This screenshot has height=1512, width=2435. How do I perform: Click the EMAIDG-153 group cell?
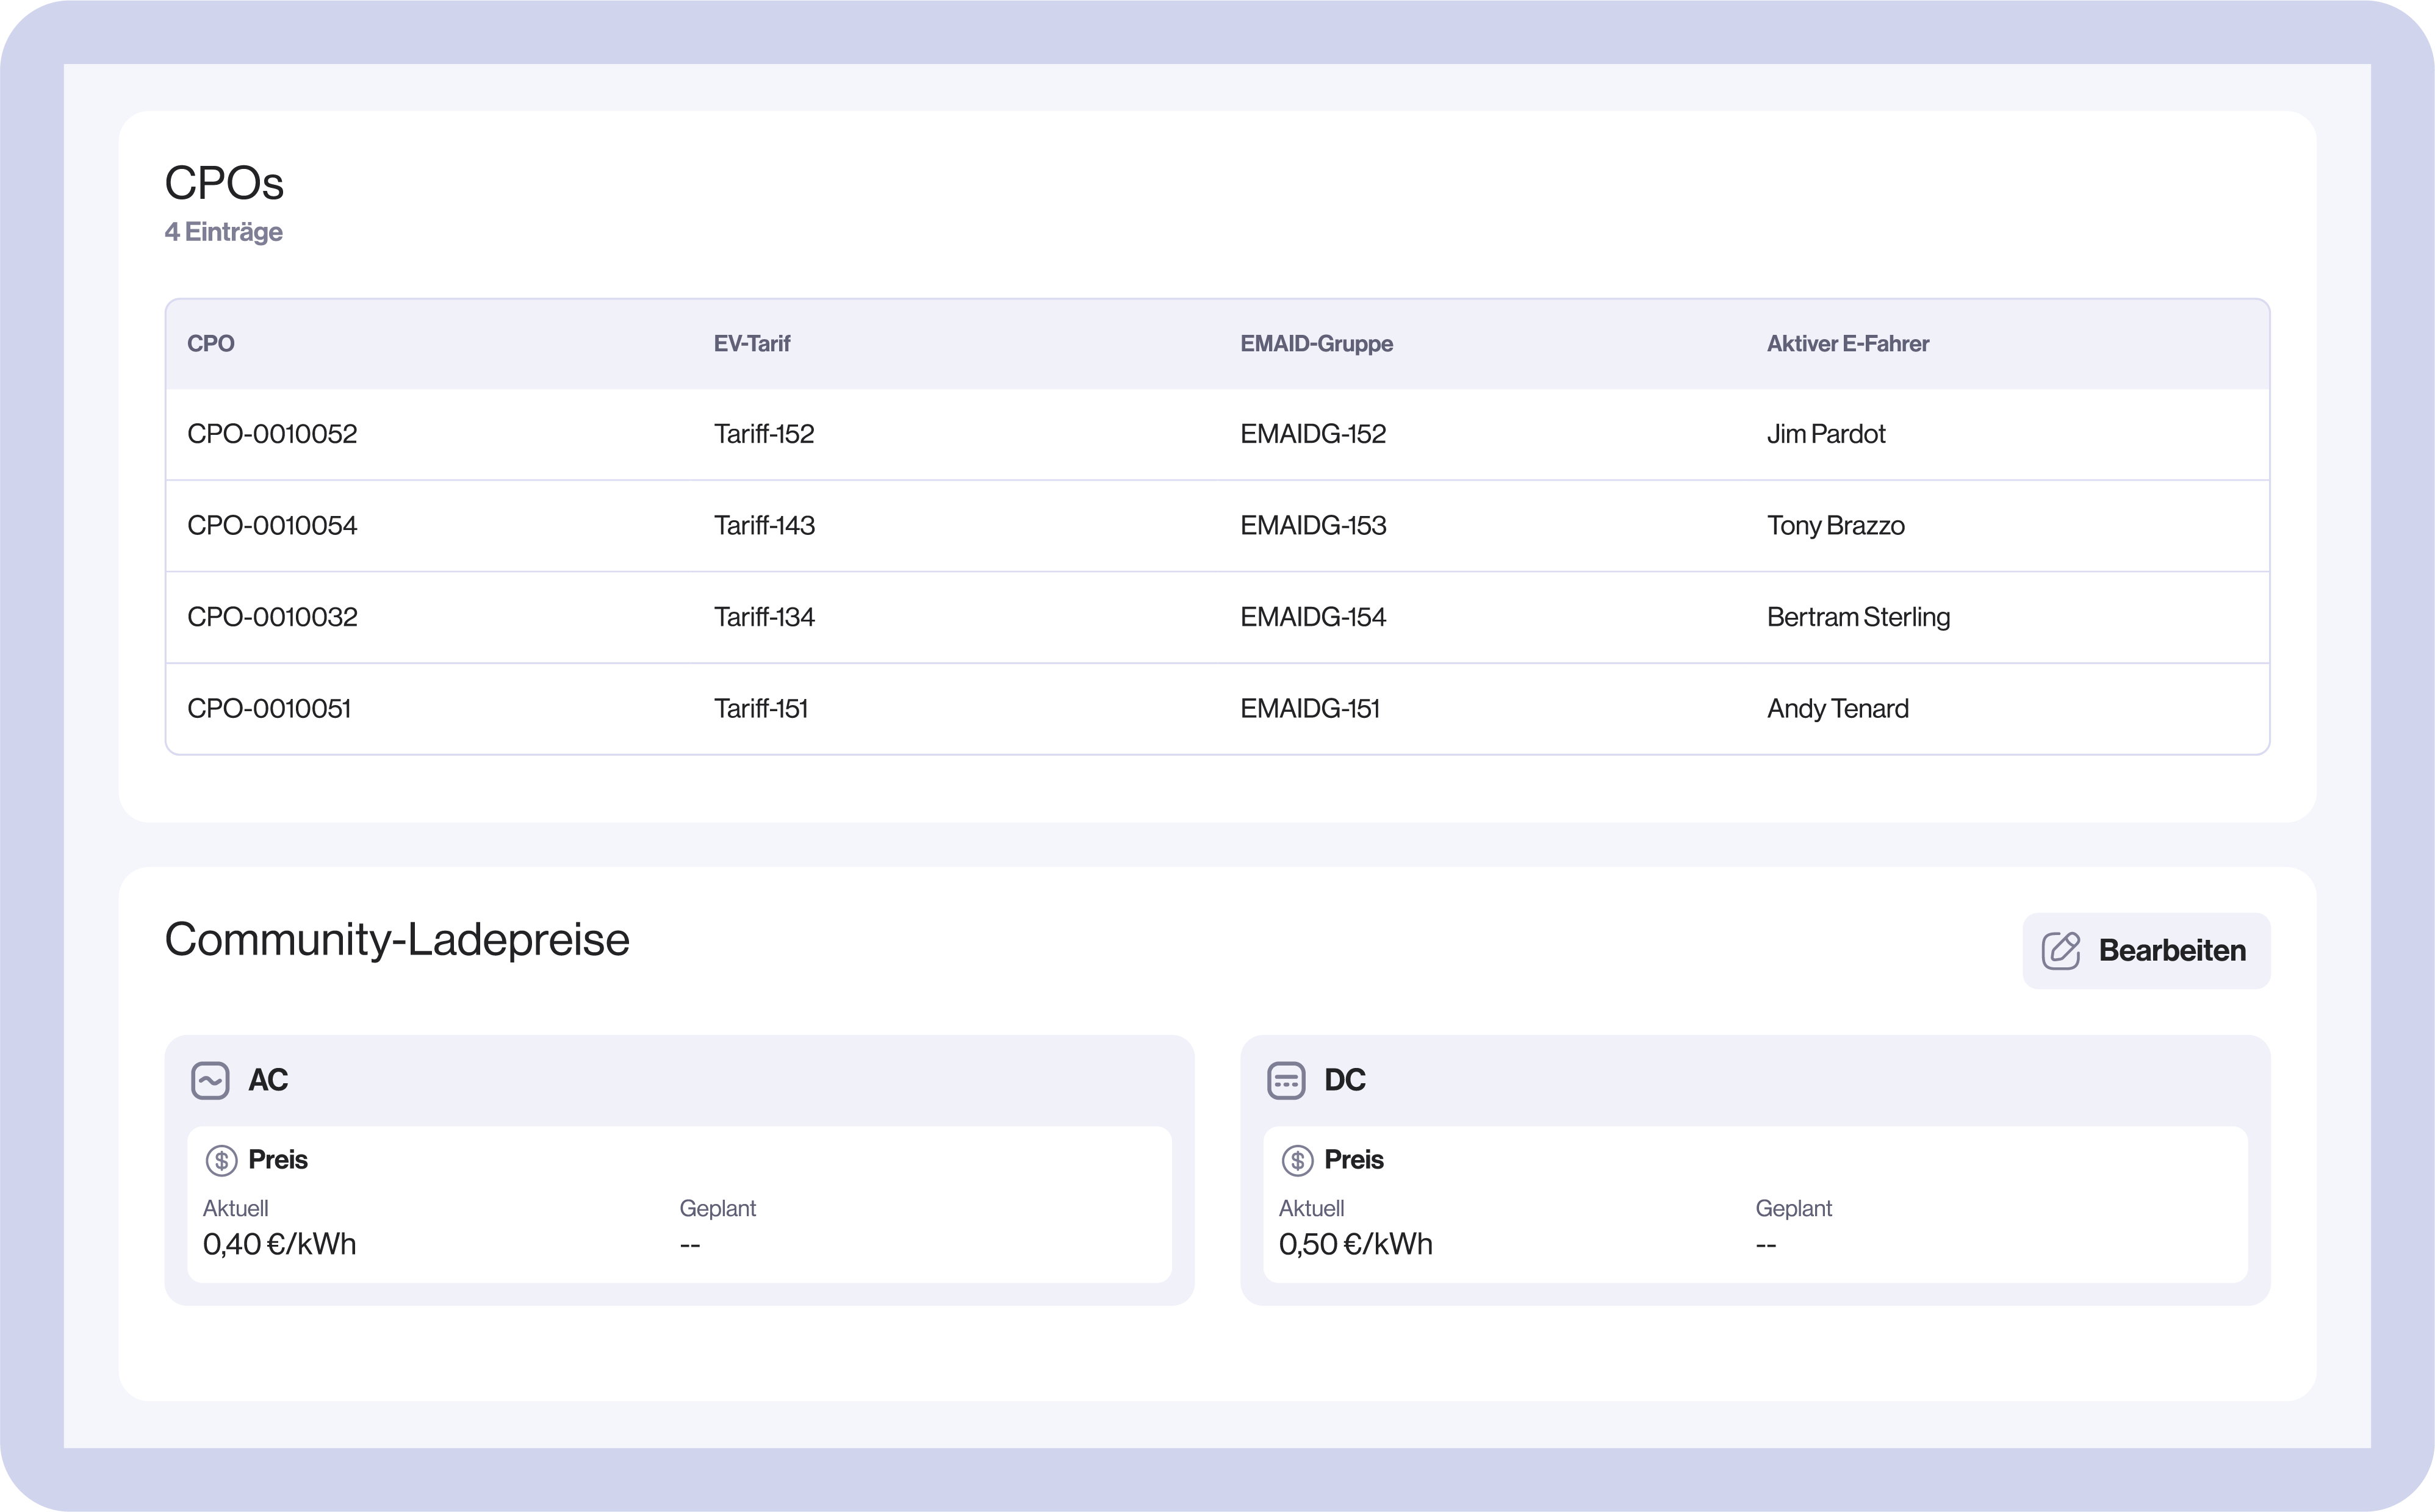tap(1313, 526)
